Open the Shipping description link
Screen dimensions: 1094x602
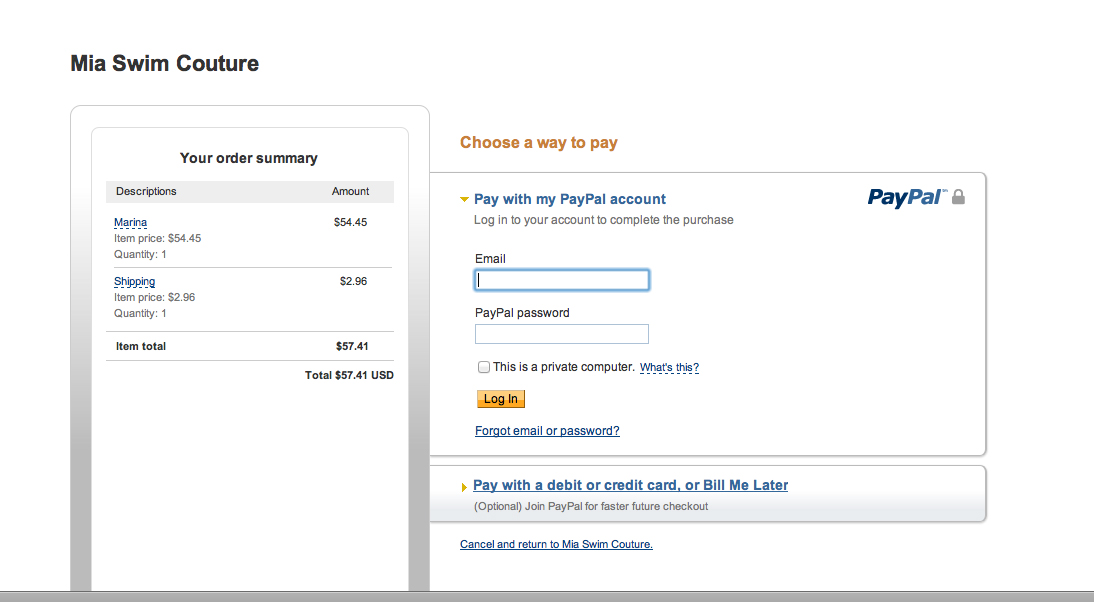tap(134, 281)
